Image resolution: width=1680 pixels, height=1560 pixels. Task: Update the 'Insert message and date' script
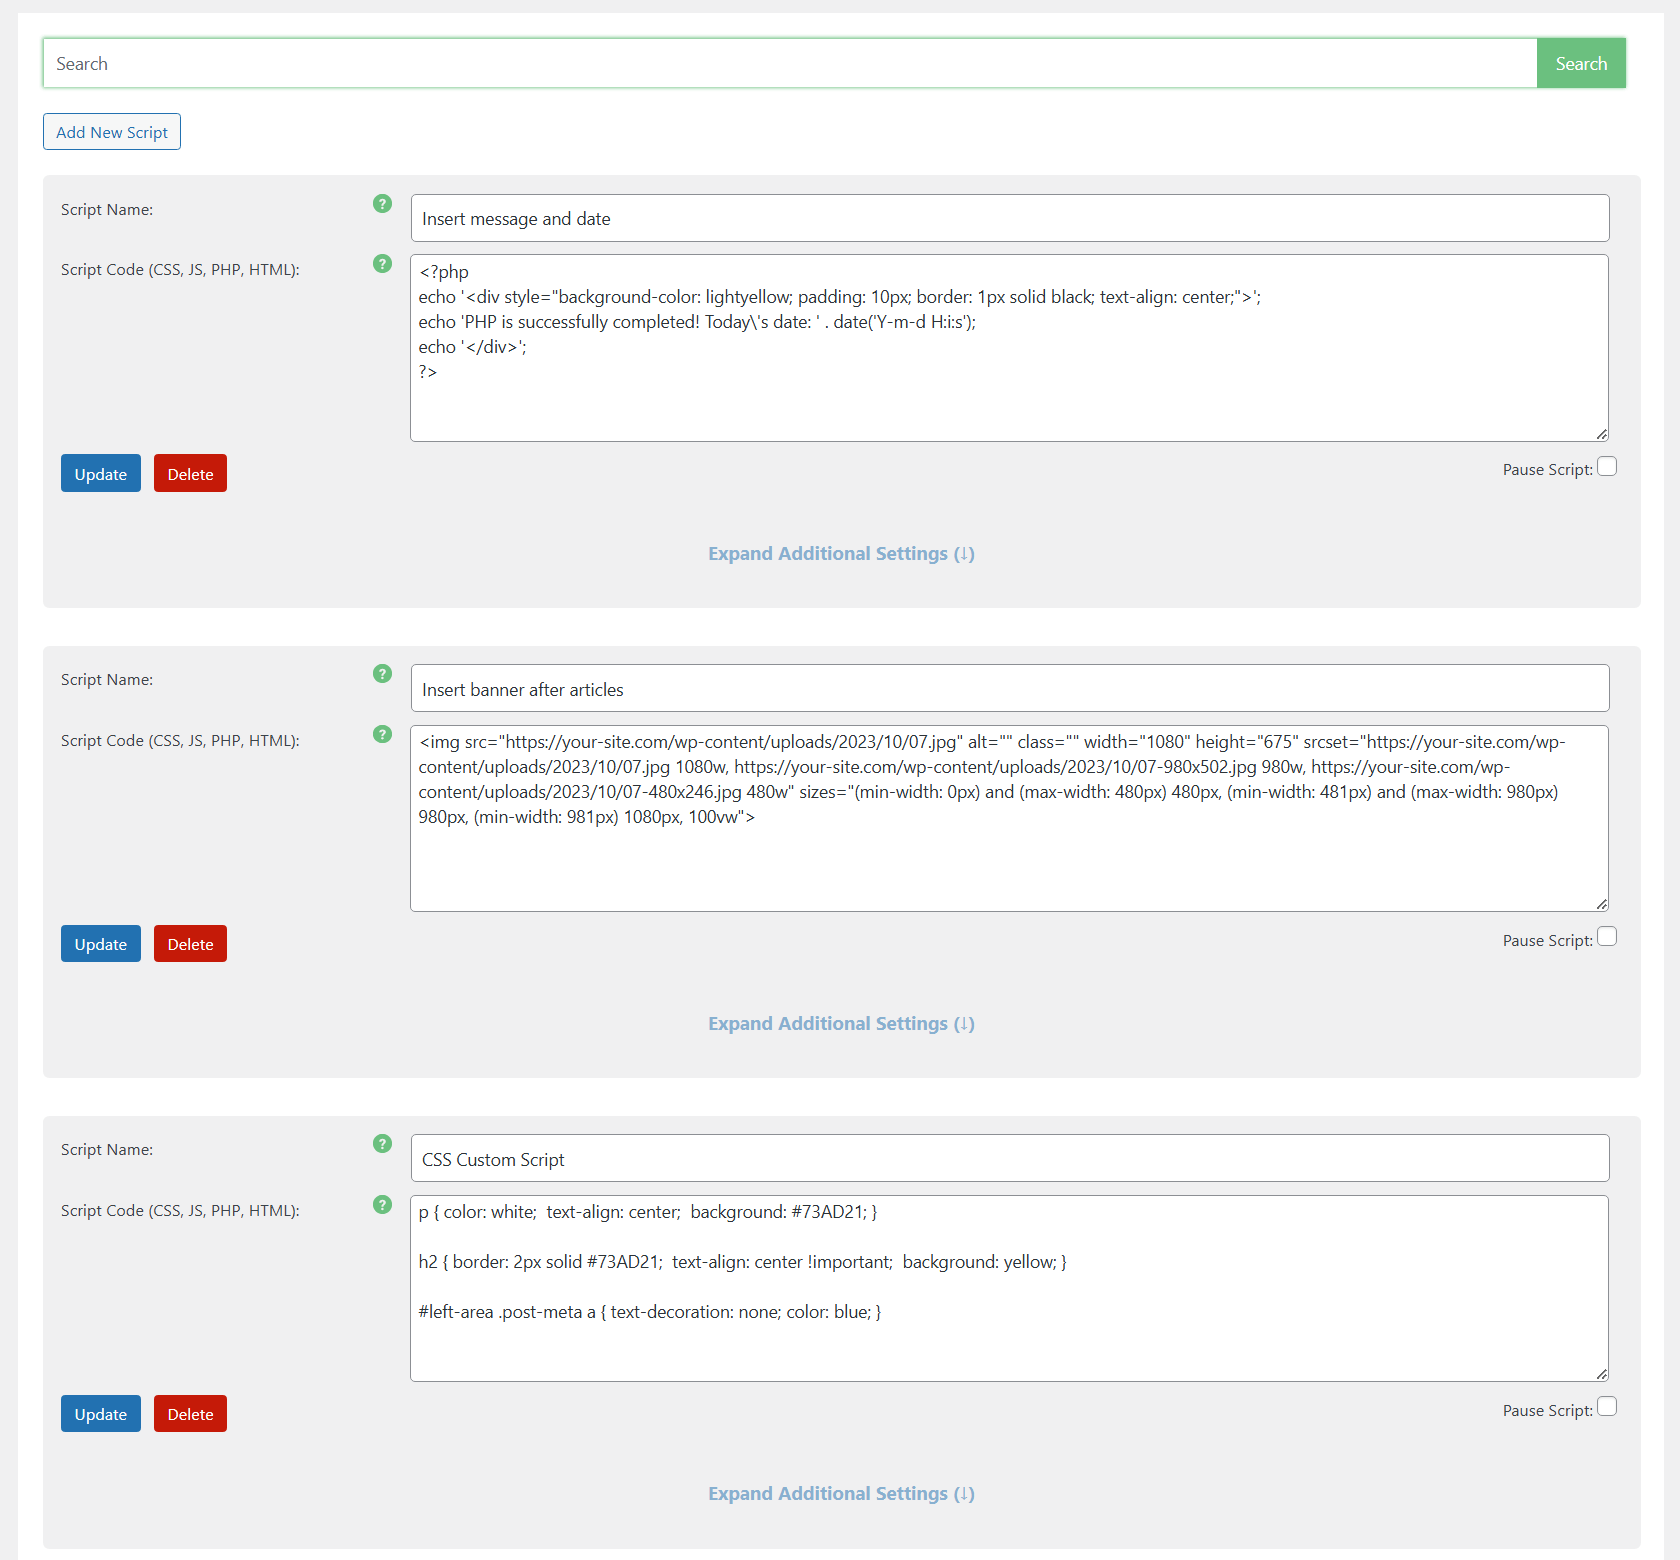tap(101, 474)
